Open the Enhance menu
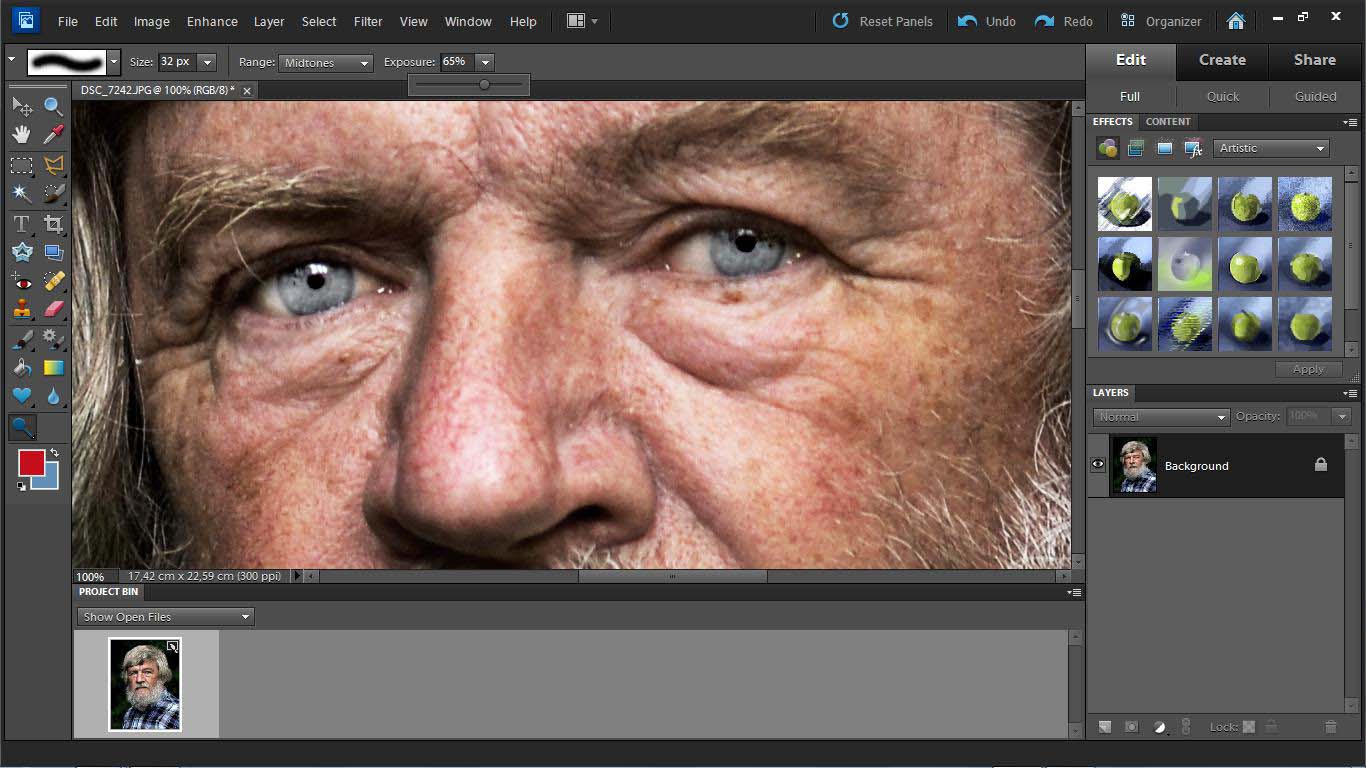 [x=212, y=21]
